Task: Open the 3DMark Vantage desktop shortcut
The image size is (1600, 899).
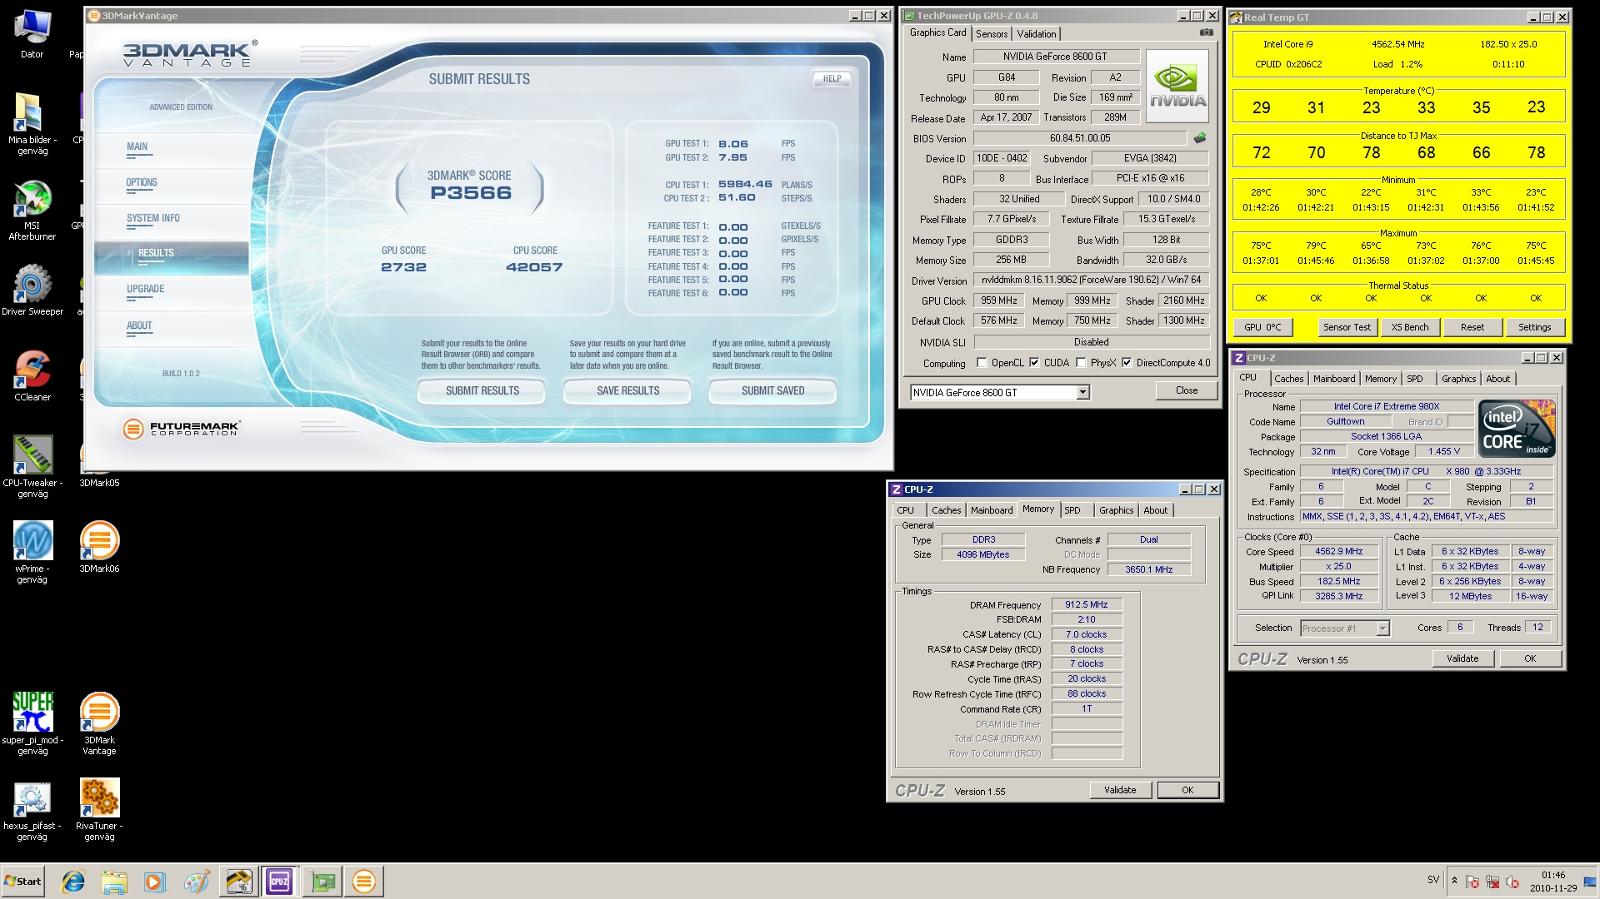Action: (99, 724)
